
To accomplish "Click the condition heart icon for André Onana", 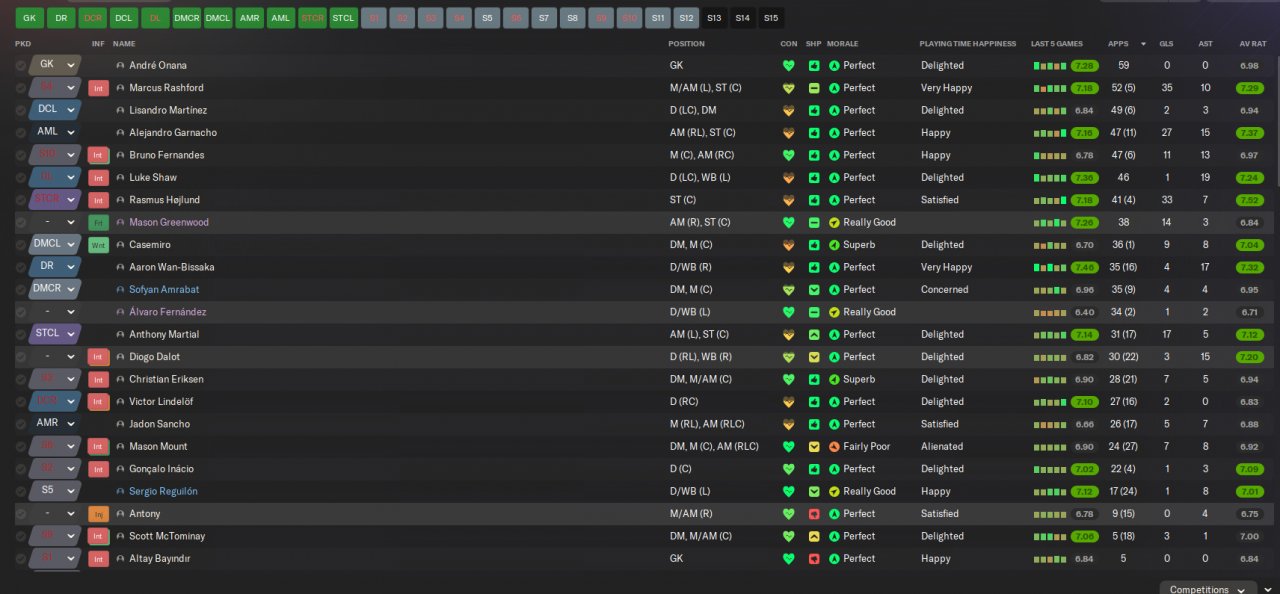I will pos(788,65).
